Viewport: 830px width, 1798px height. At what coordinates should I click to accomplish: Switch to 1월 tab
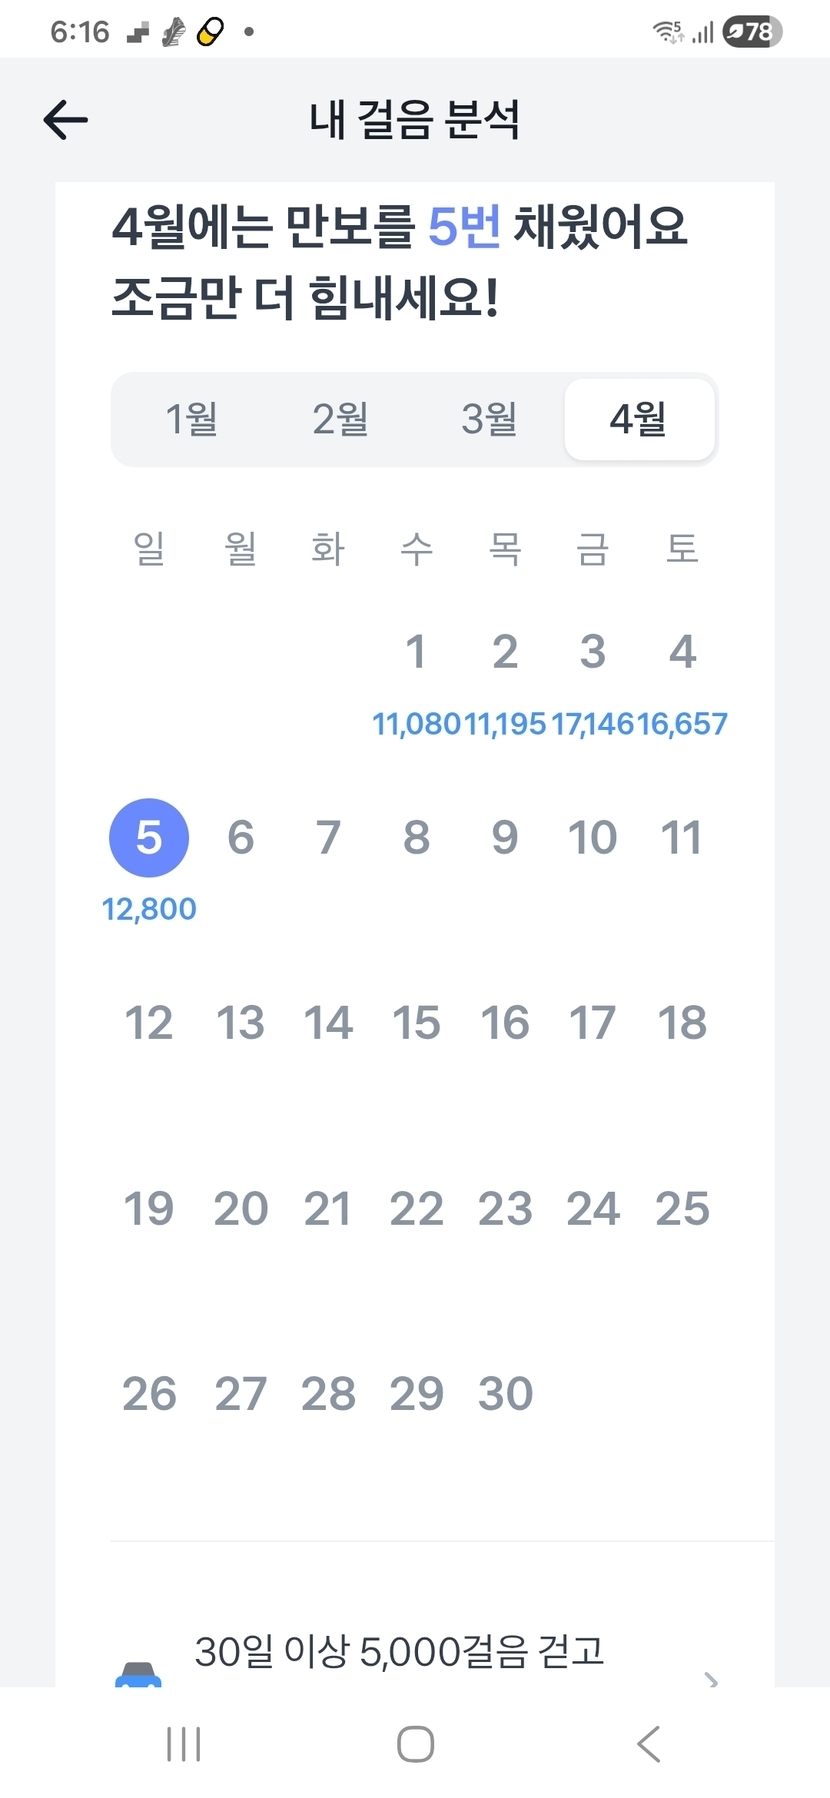191,419
